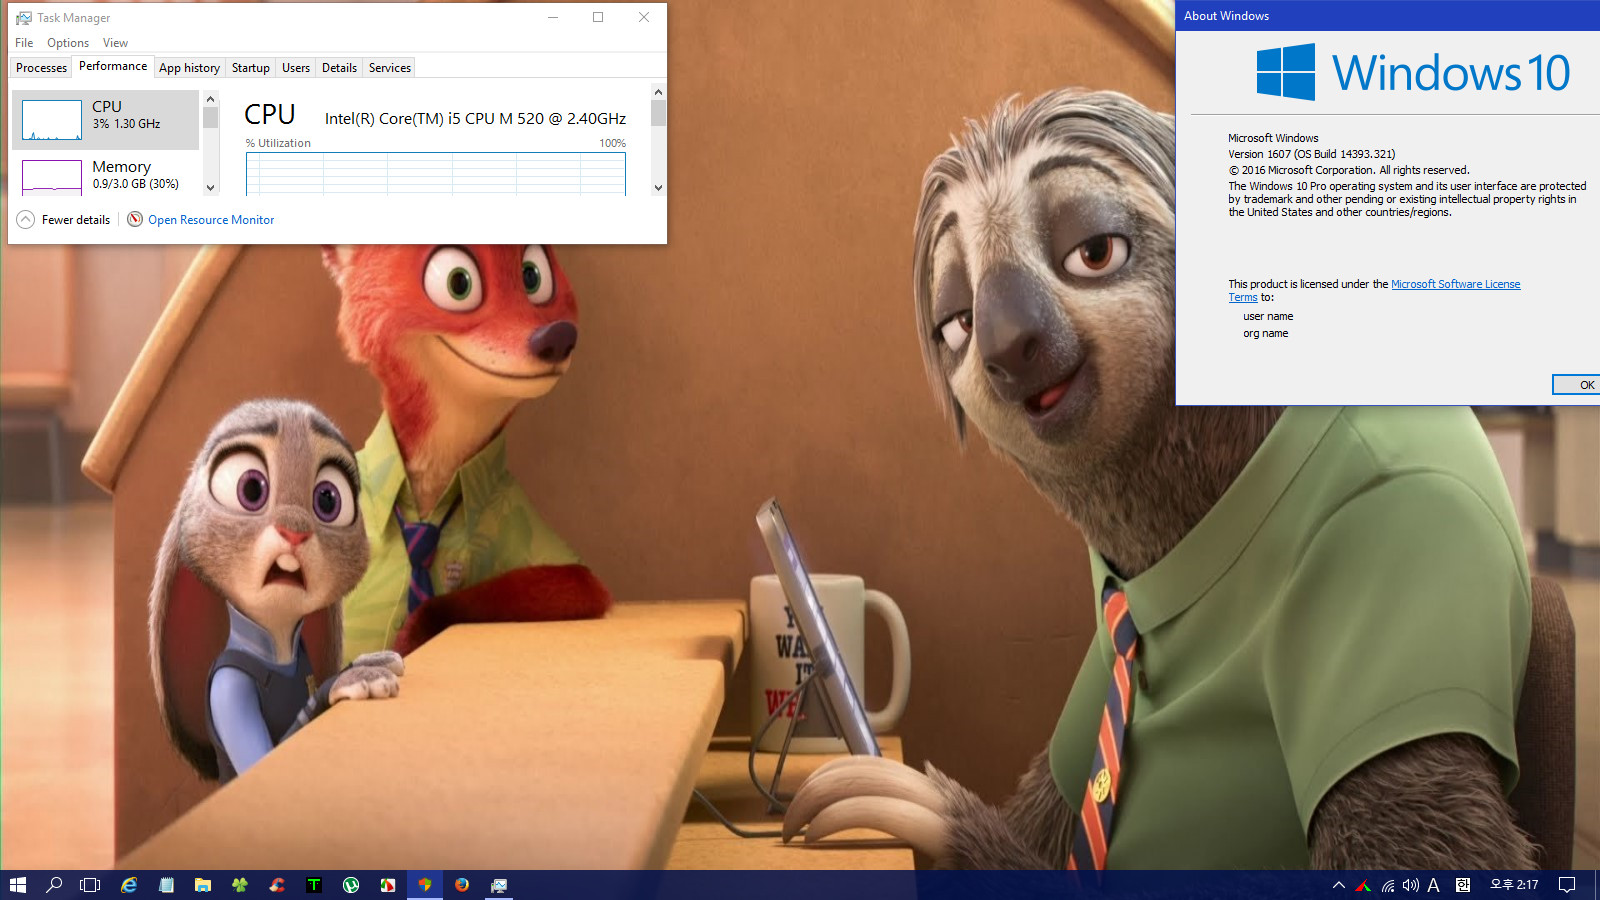
Task: Click the taskbar clock showing 2:17
Action: tap(1514, 885)
